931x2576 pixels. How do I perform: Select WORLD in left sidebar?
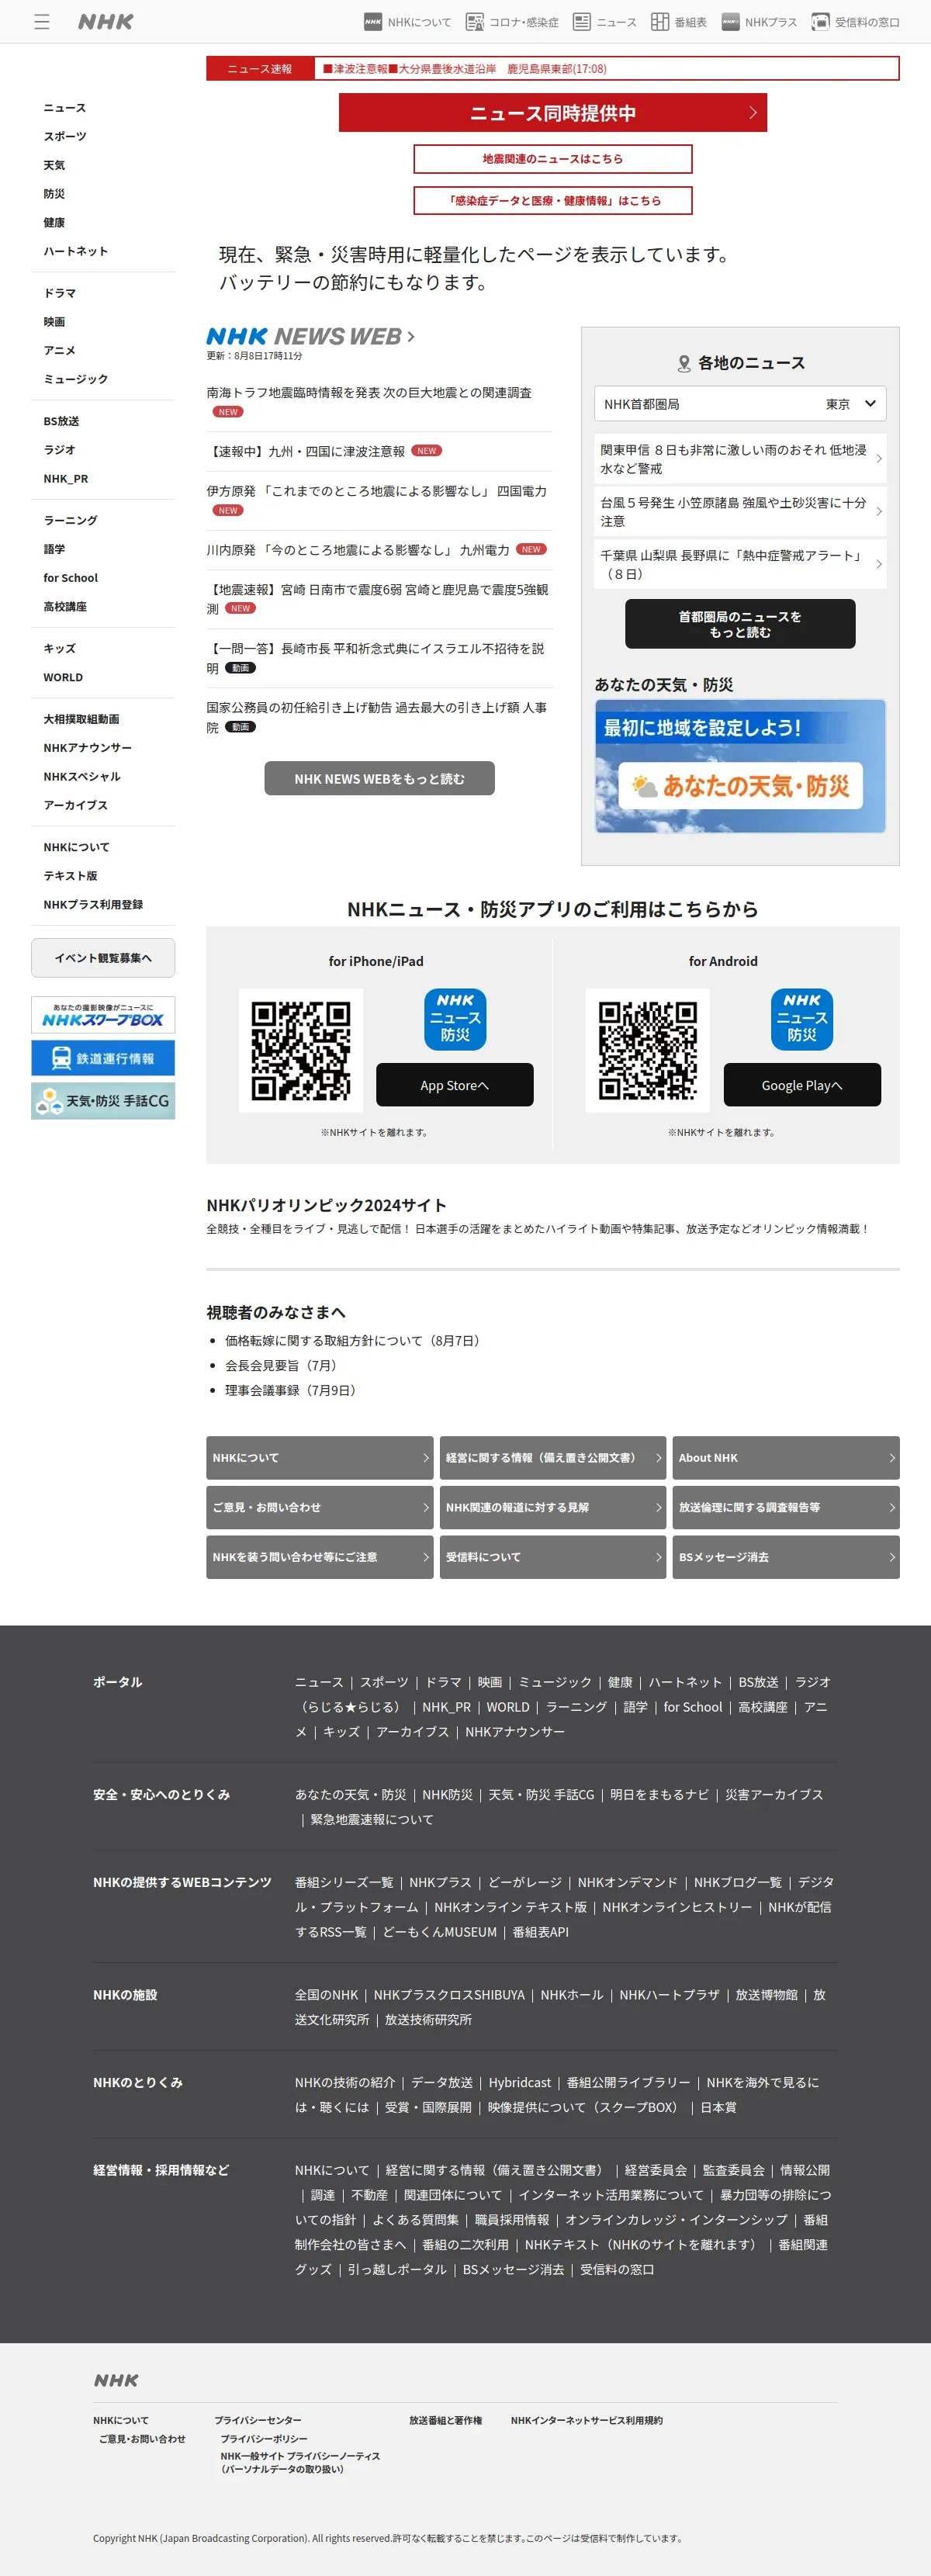click(63, 677)
